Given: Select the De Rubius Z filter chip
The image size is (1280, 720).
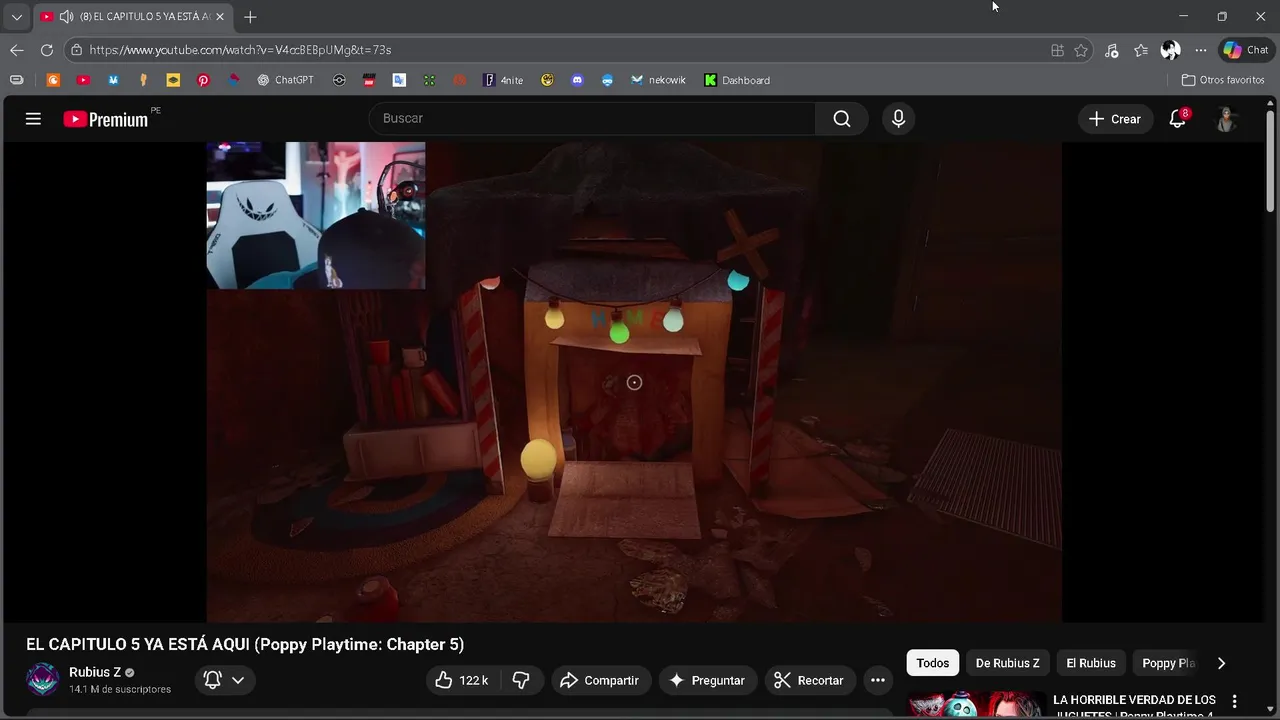Looking at the screenshot, I should pyautogui.click(x=1008, y=663).
